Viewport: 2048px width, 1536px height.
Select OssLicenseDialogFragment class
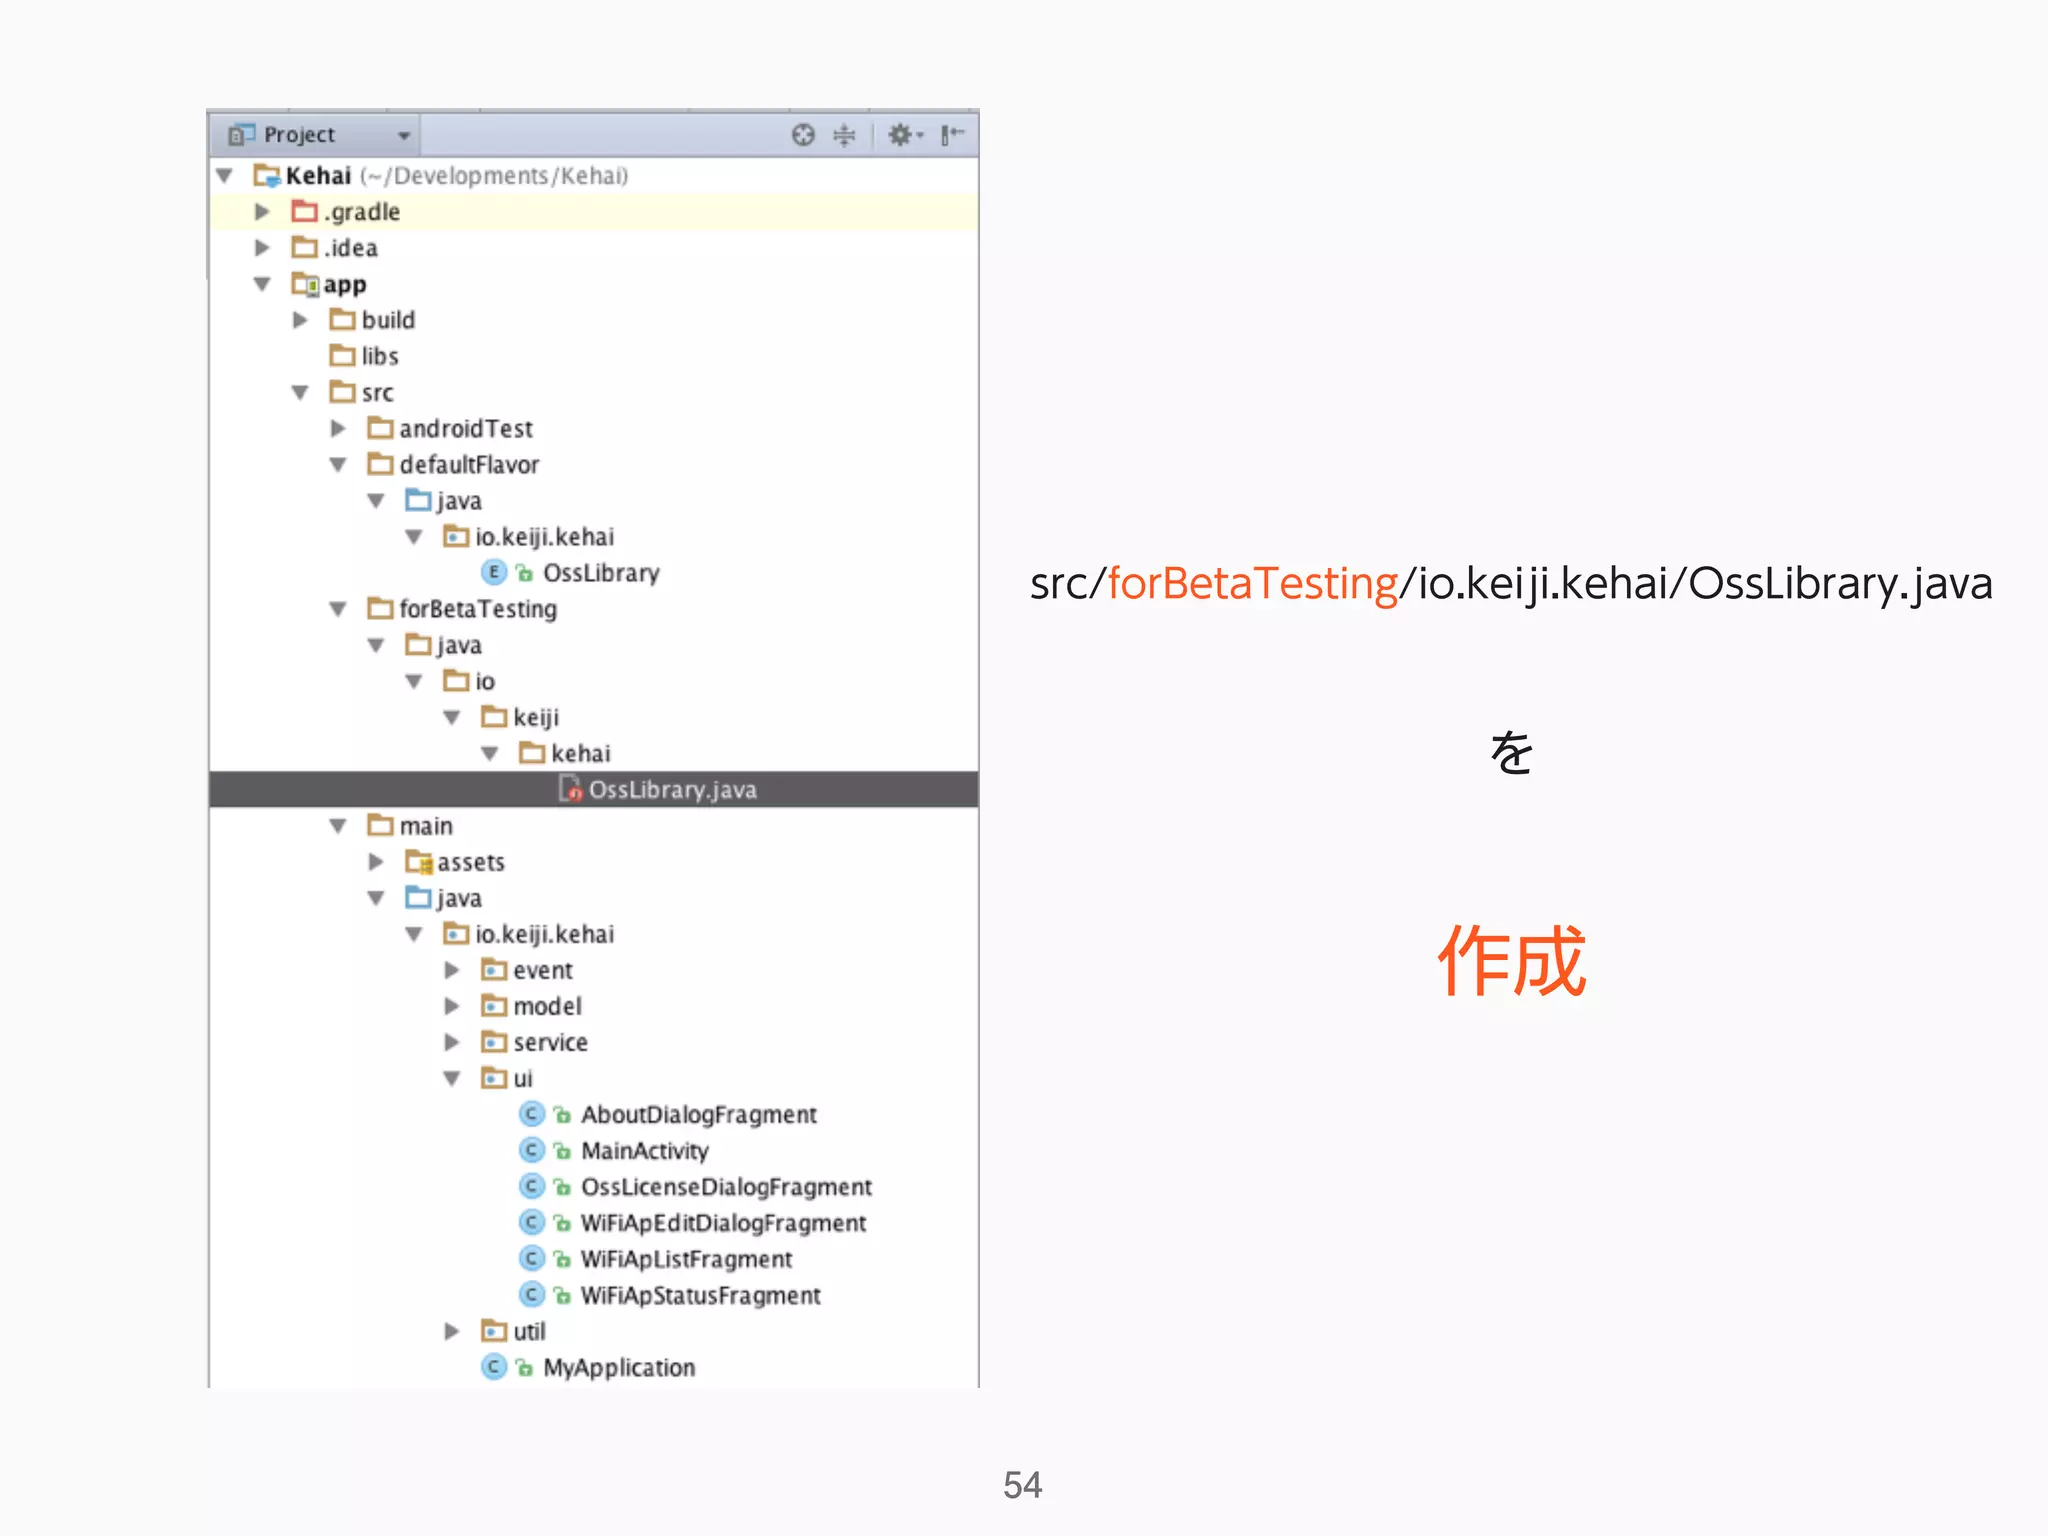click(727, 1187)
